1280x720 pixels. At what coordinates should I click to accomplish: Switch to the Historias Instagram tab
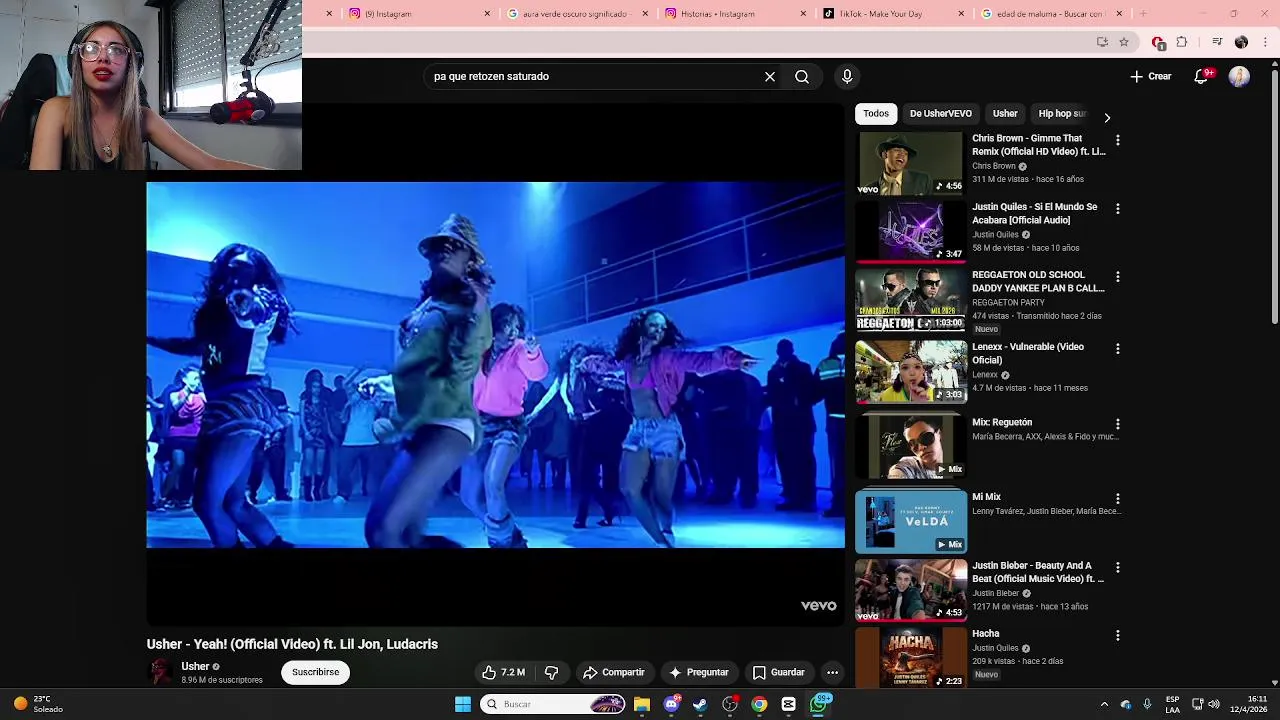734,14
